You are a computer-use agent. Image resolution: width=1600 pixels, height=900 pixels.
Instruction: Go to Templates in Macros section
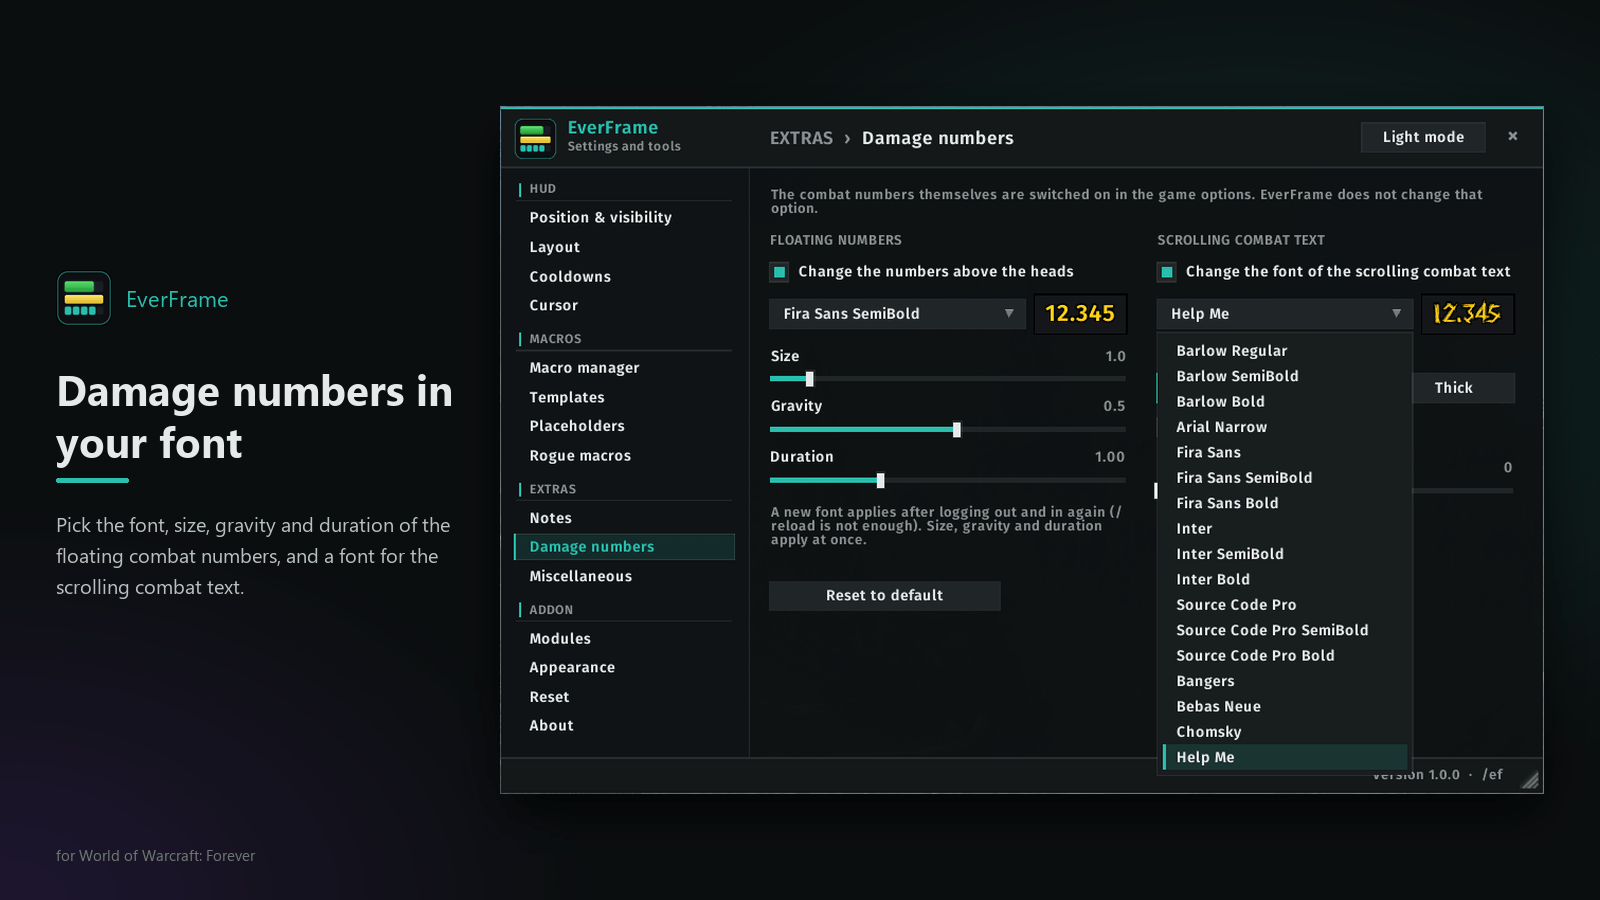click(624, 398)
